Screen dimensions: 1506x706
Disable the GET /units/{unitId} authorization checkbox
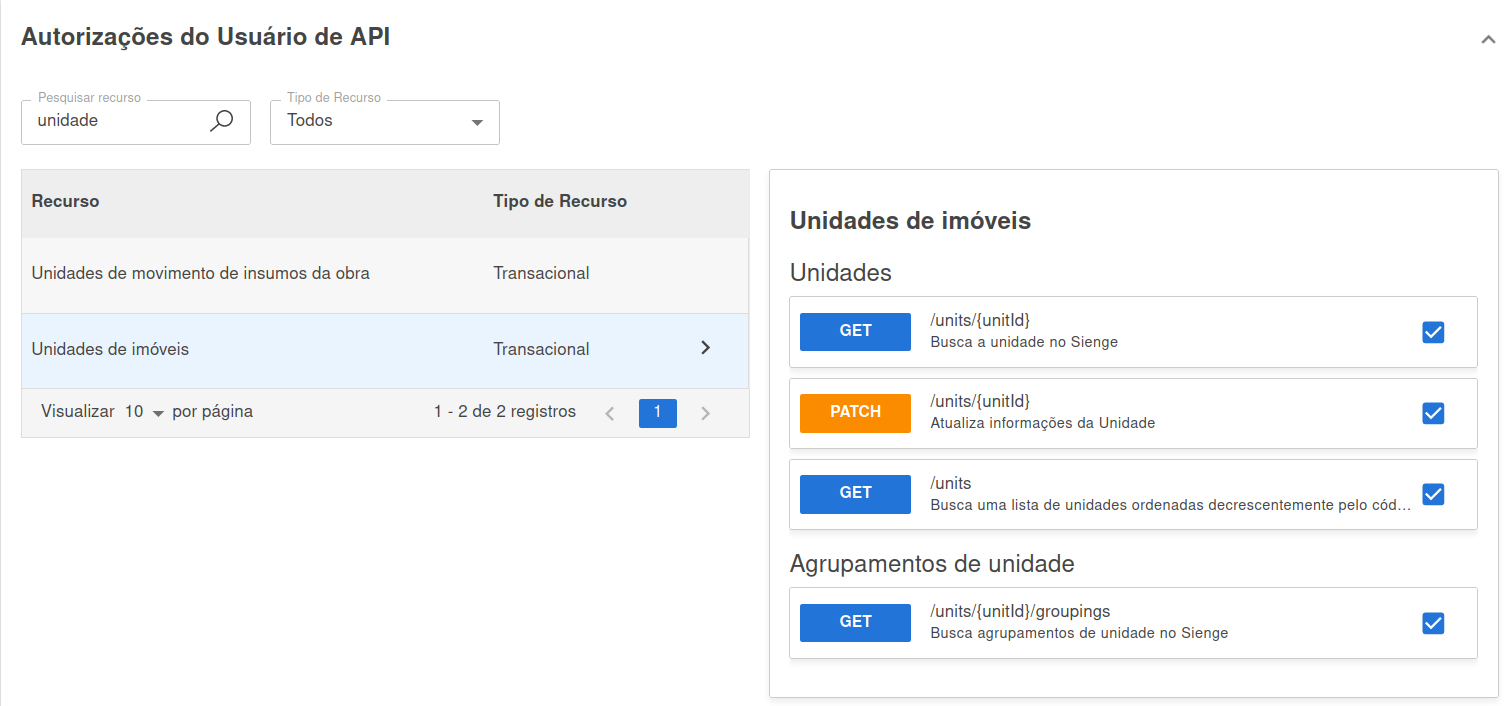(x=1433, y=331)
